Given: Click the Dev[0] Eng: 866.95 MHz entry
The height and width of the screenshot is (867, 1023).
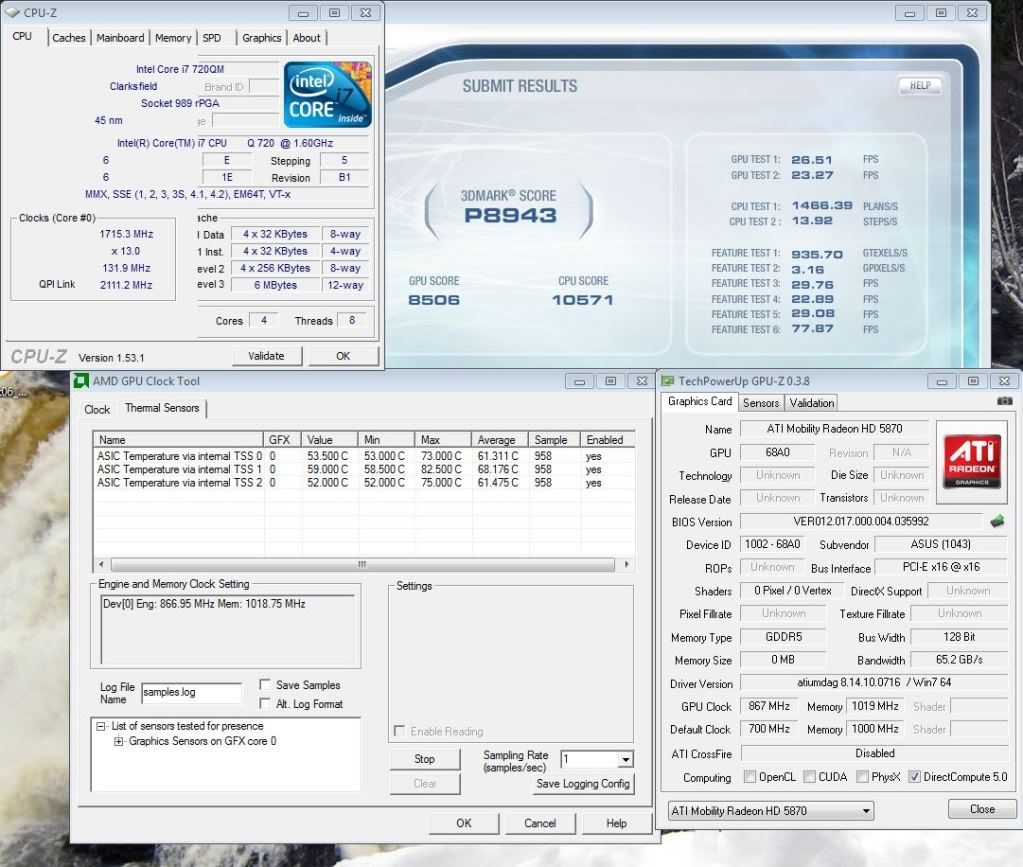Looking at the screenshot, I should pos(204,604).
